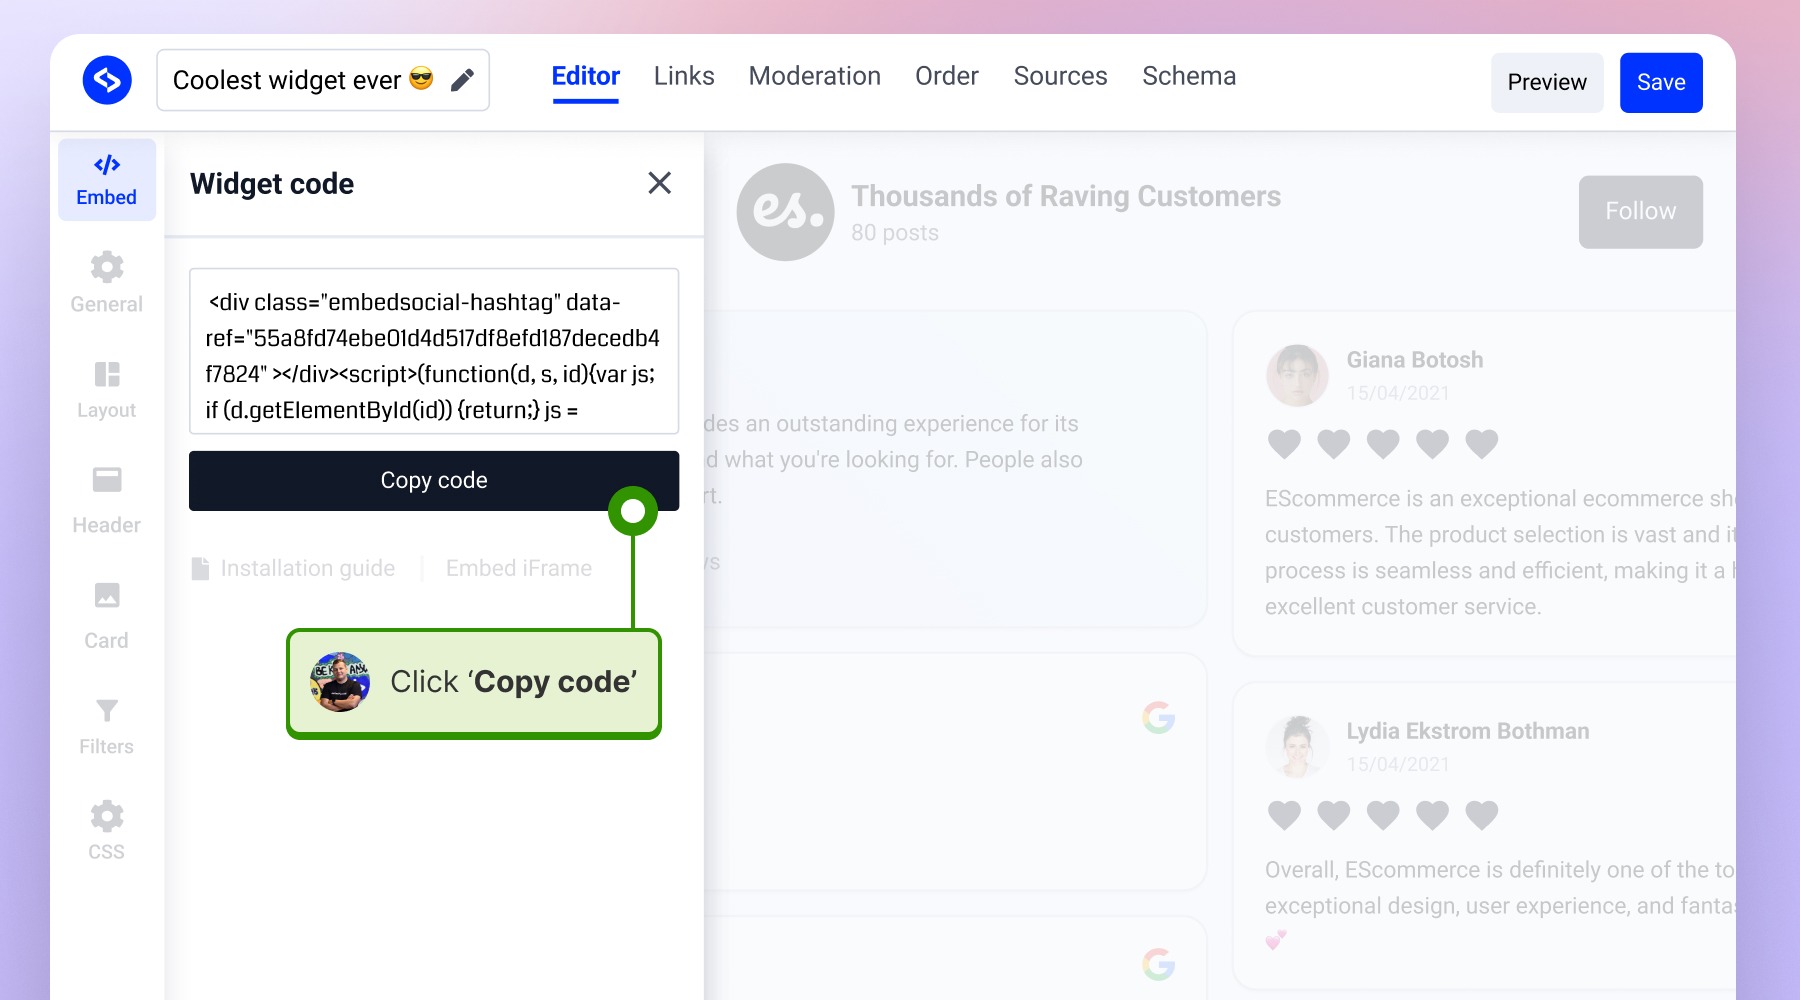The height and width of the screenshot is (1000, 1800).
Task: Switch to the Editor tab
Action: pos(586,77)
